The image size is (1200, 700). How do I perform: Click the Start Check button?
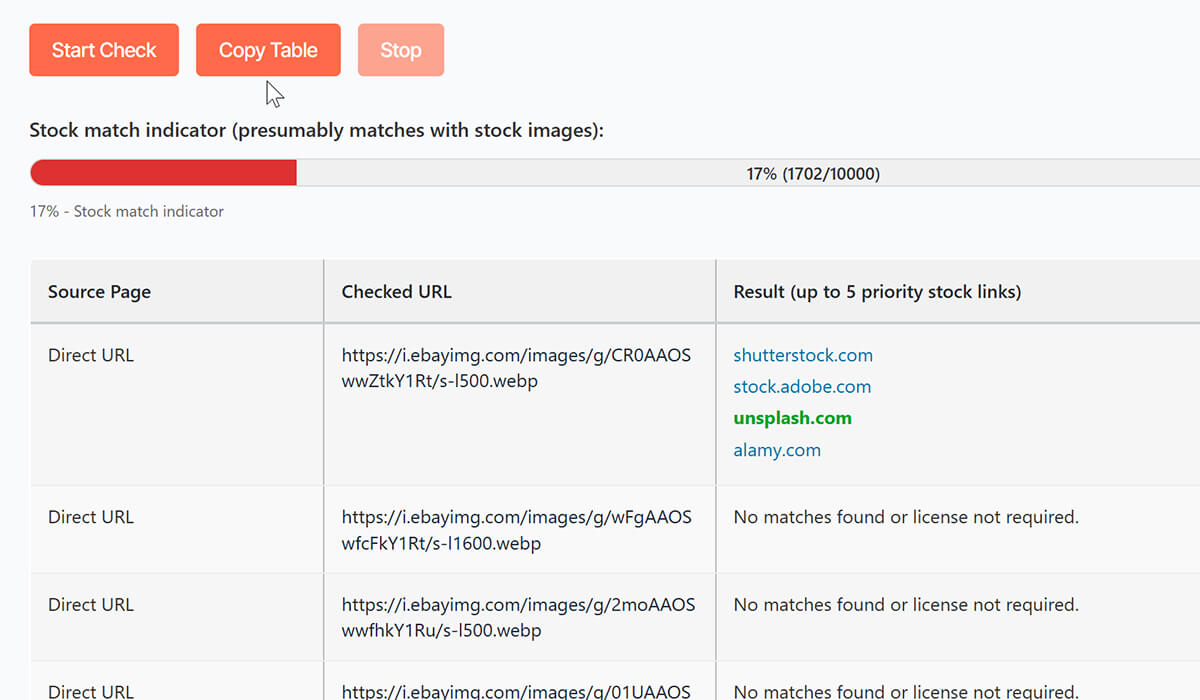tap(104, 50)
